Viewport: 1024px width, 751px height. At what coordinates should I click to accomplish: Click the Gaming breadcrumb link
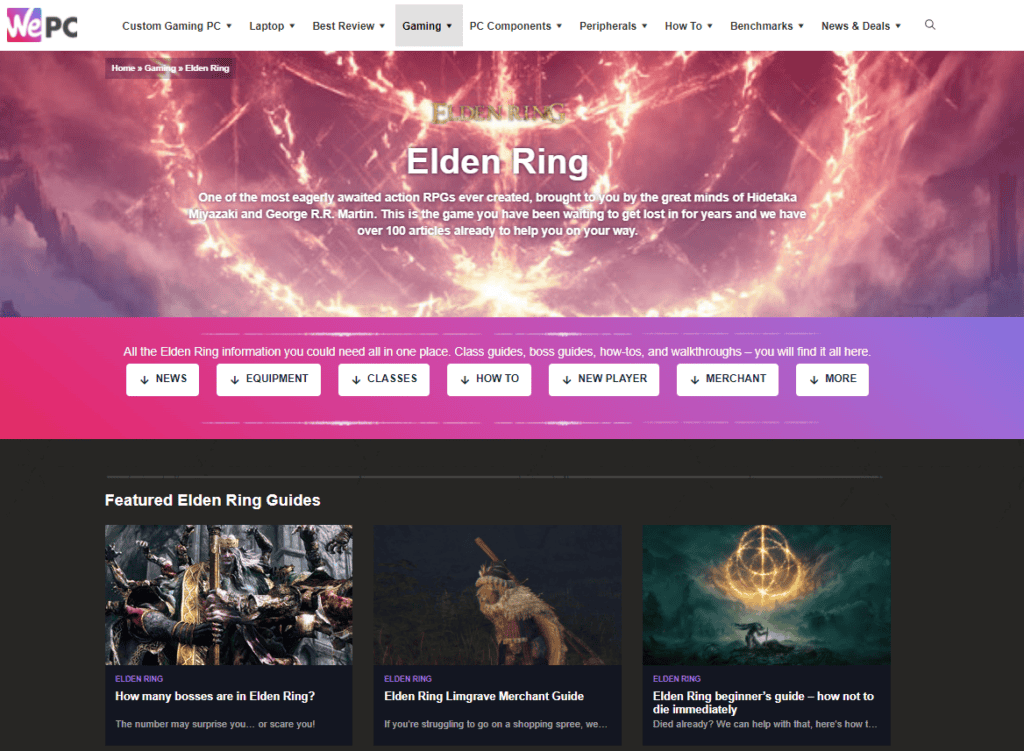coord(160,68)
